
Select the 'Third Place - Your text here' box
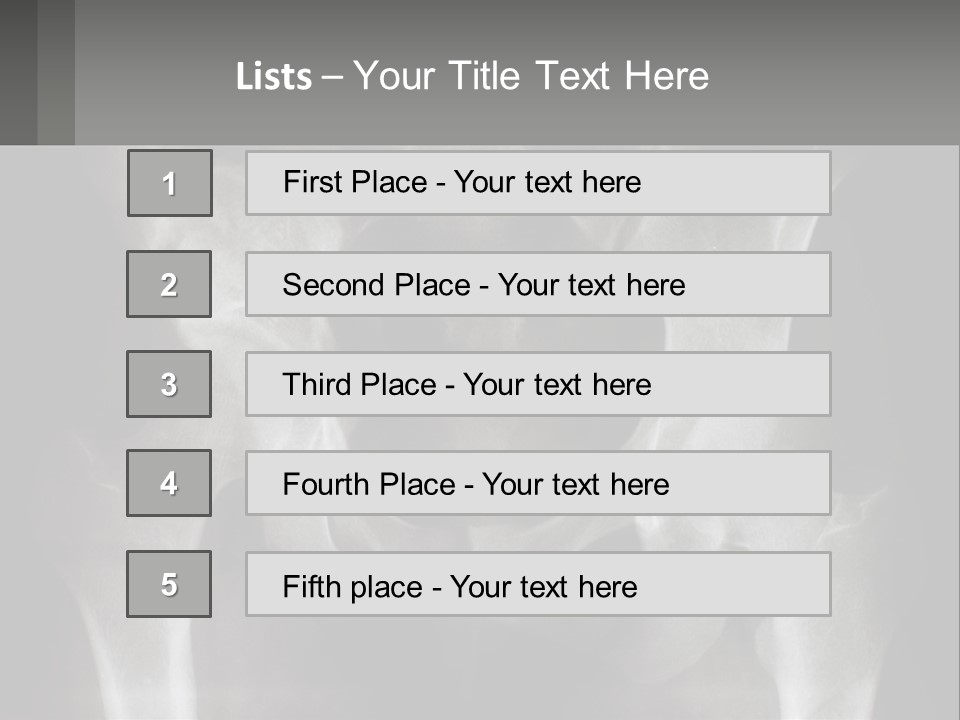pos(538,384)
